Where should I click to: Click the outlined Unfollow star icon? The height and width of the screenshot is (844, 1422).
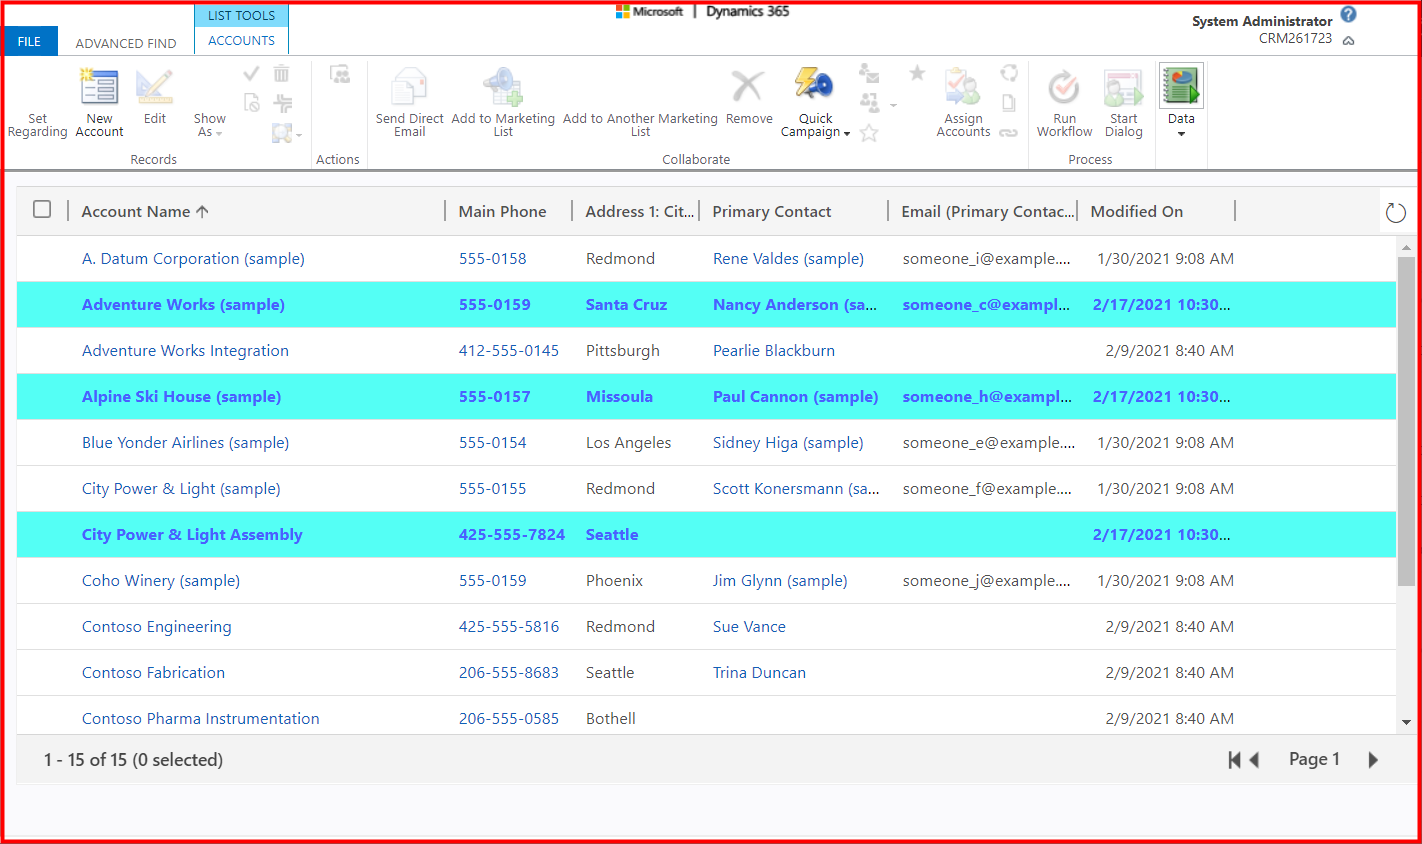pyautogui.click(x=869, y=133)
